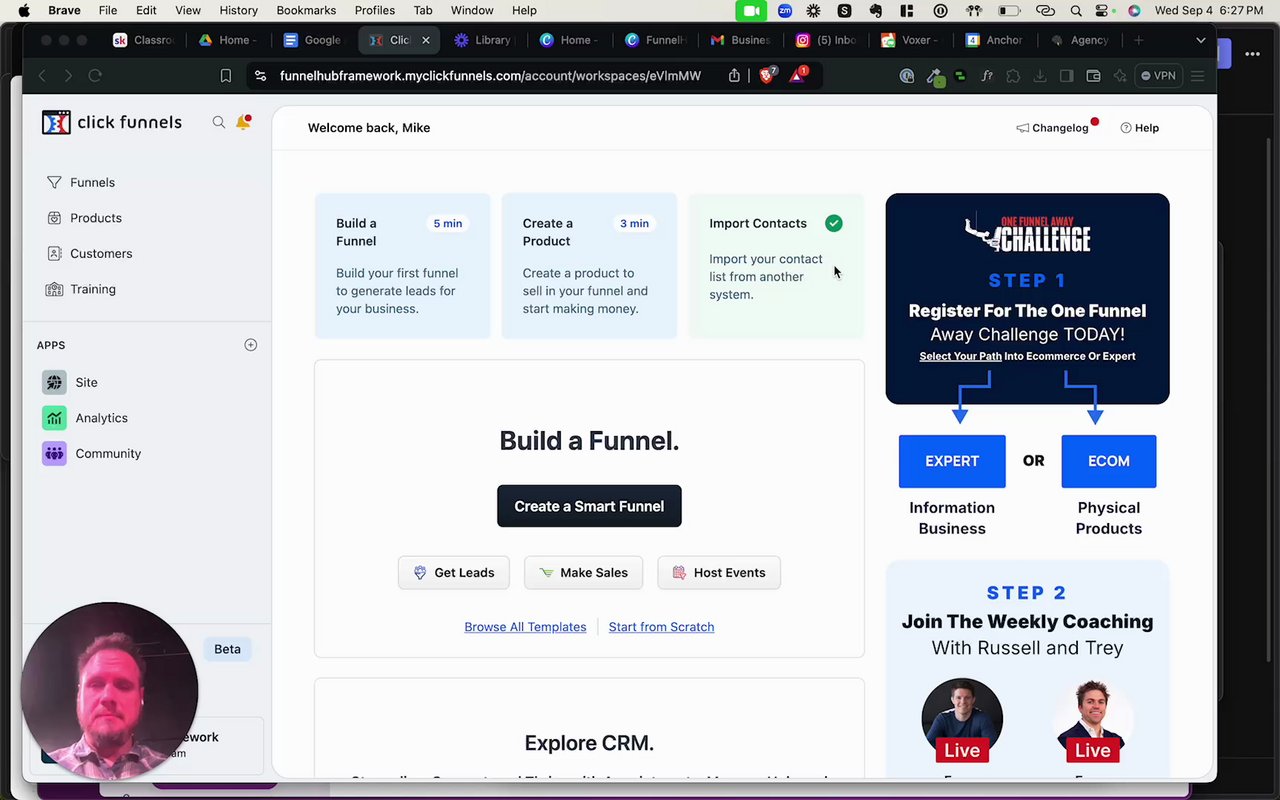Open the Changelog
Image resolution: width=1280 pixels, height=800 pixels.
(x=1053, y=128)
